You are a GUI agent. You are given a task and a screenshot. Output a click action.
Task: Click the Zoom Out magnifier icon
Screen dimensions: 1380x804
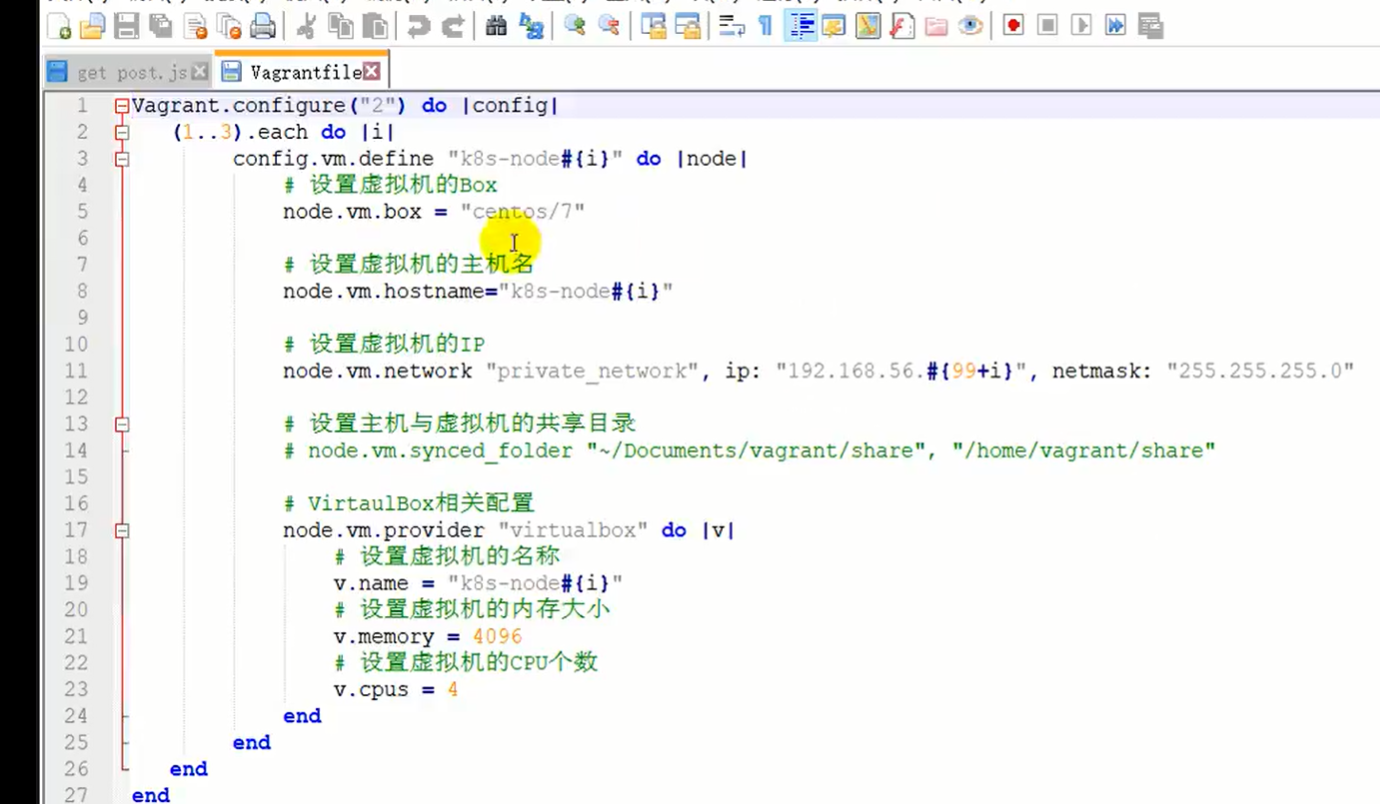point(608,26)
